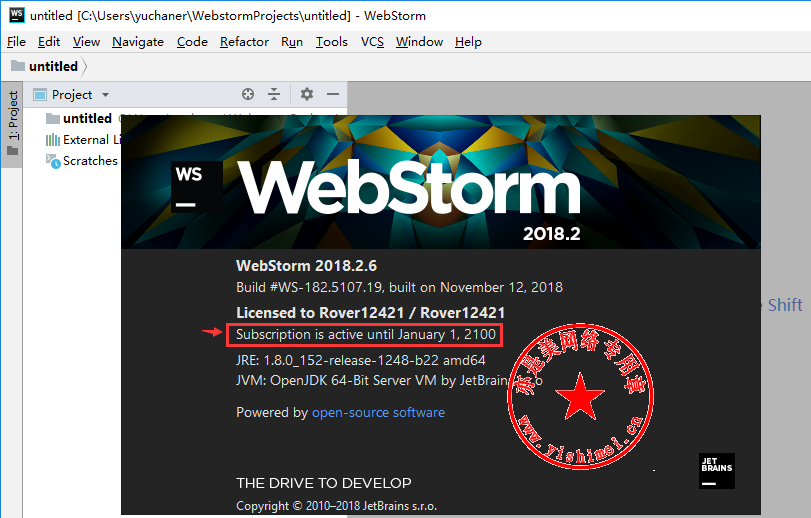Click the WS logo in the splash banner
This screenshot has height=518, width=811.
197,187
